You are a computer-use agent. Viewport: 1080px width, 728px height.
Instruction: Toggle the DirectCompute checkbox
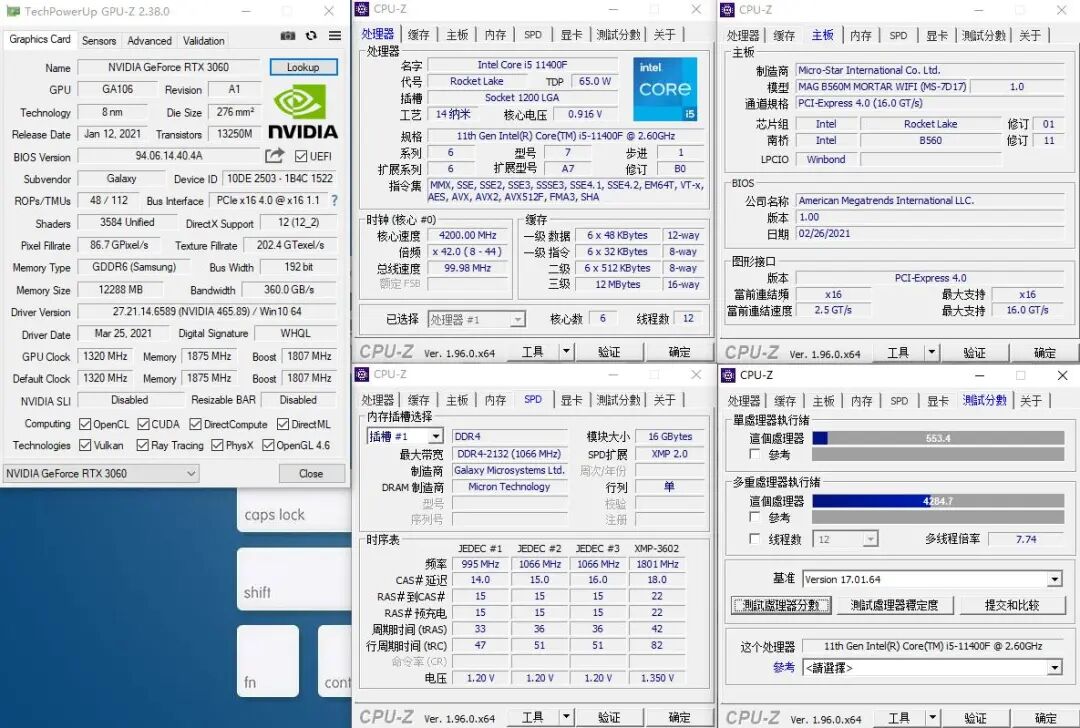point(195,424)
